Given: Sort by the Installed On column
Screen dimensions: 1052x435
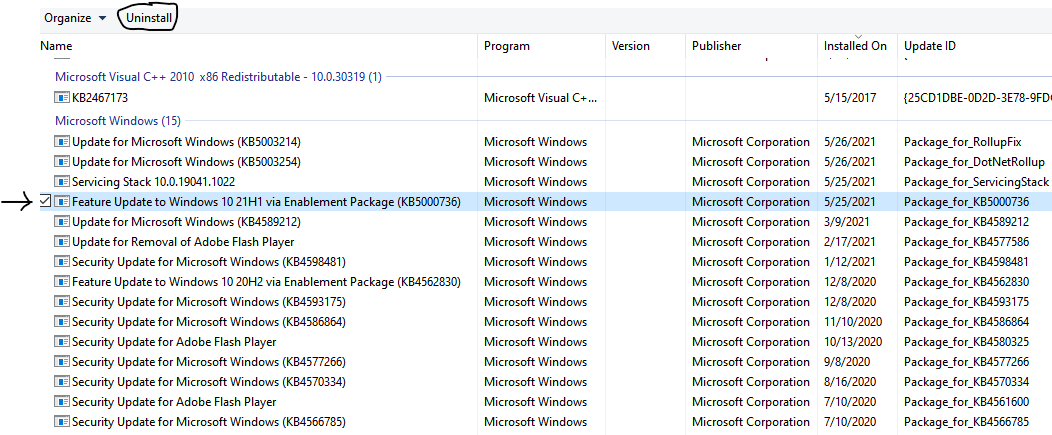Looking at the screenshot, I should tap(857, 46).
